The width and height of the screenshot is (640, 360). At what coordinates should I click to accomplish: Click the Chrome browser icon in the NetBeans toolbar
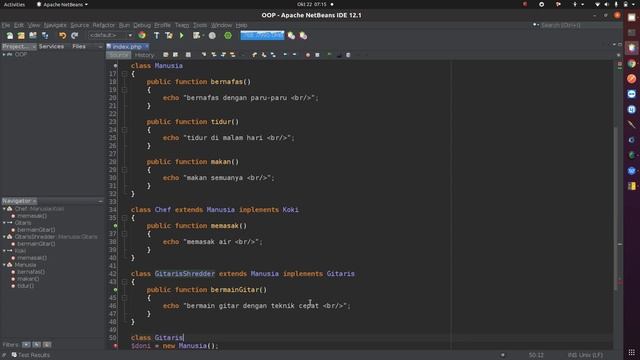142,36
